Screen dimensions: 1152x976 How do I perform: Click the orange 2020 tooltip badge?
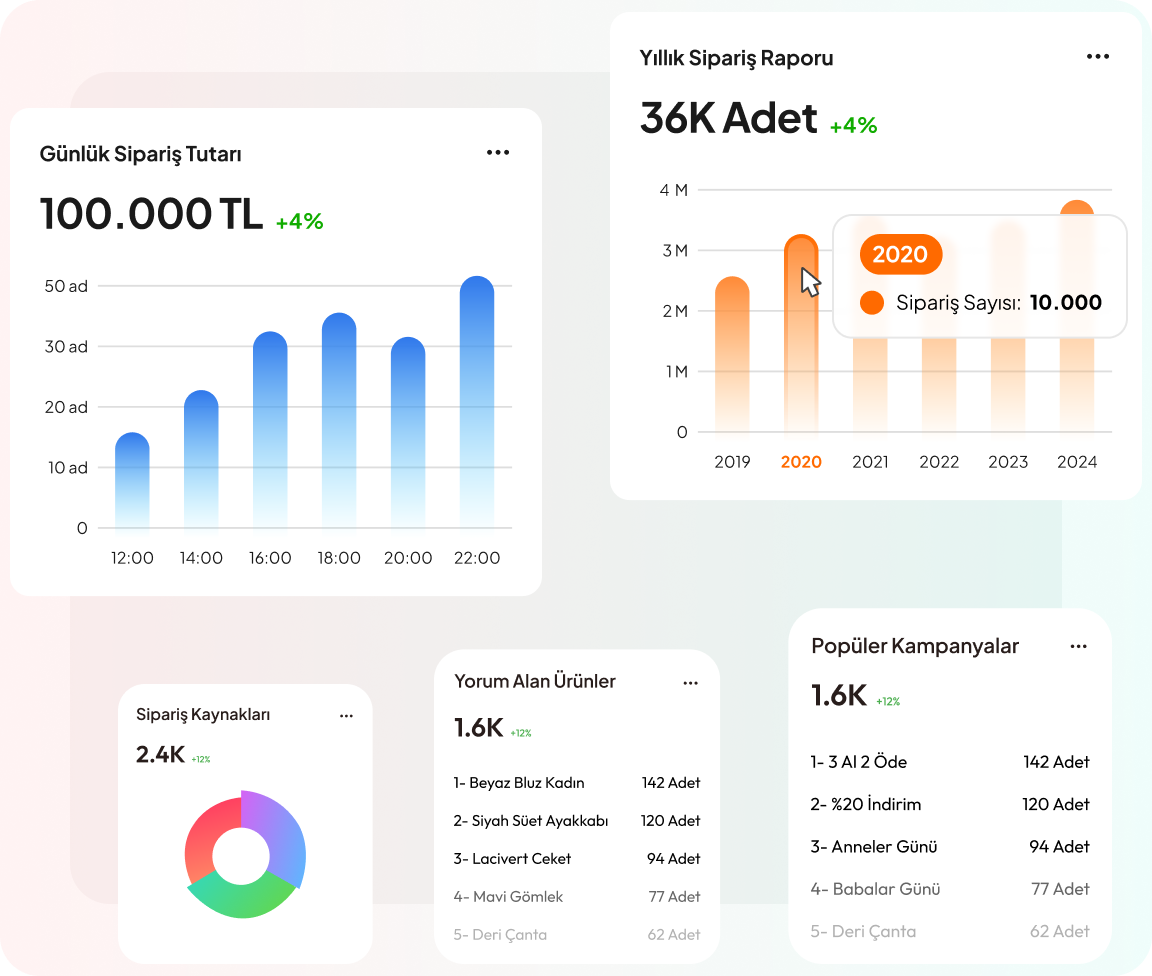click(900, 254)
